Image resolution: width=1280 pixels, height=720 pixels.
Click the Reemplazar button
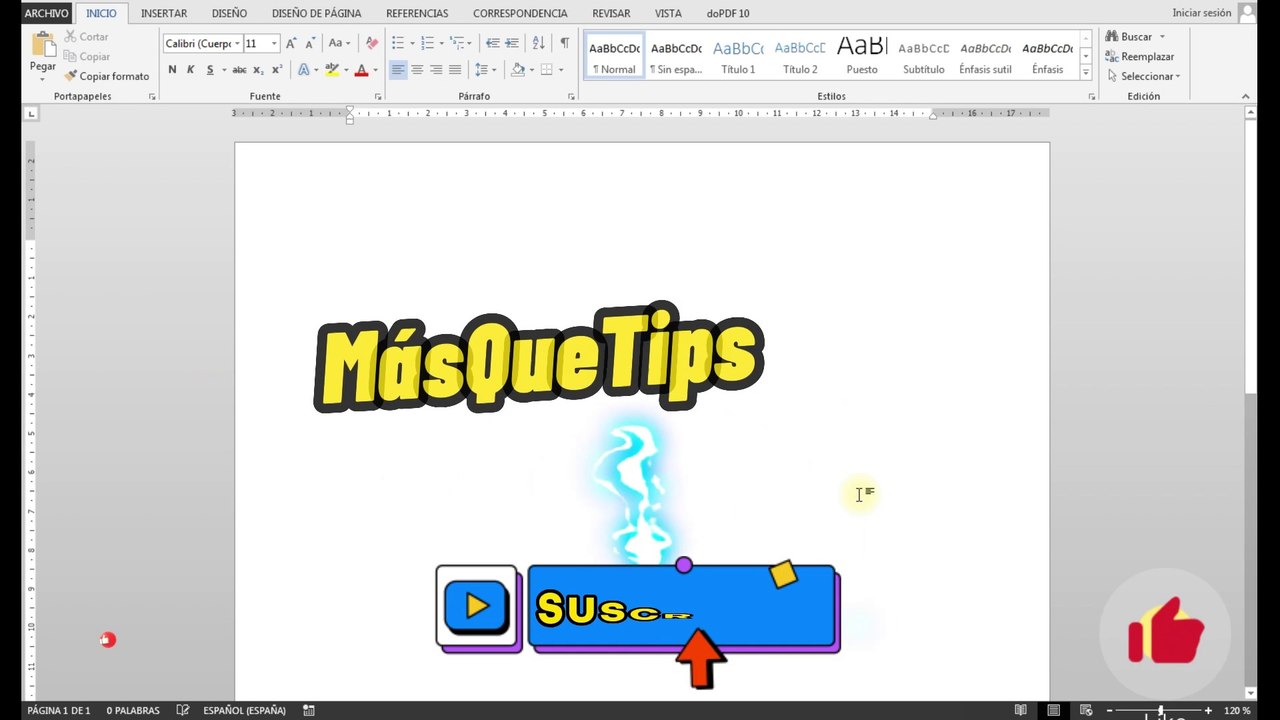click(x=1140, y=57)
